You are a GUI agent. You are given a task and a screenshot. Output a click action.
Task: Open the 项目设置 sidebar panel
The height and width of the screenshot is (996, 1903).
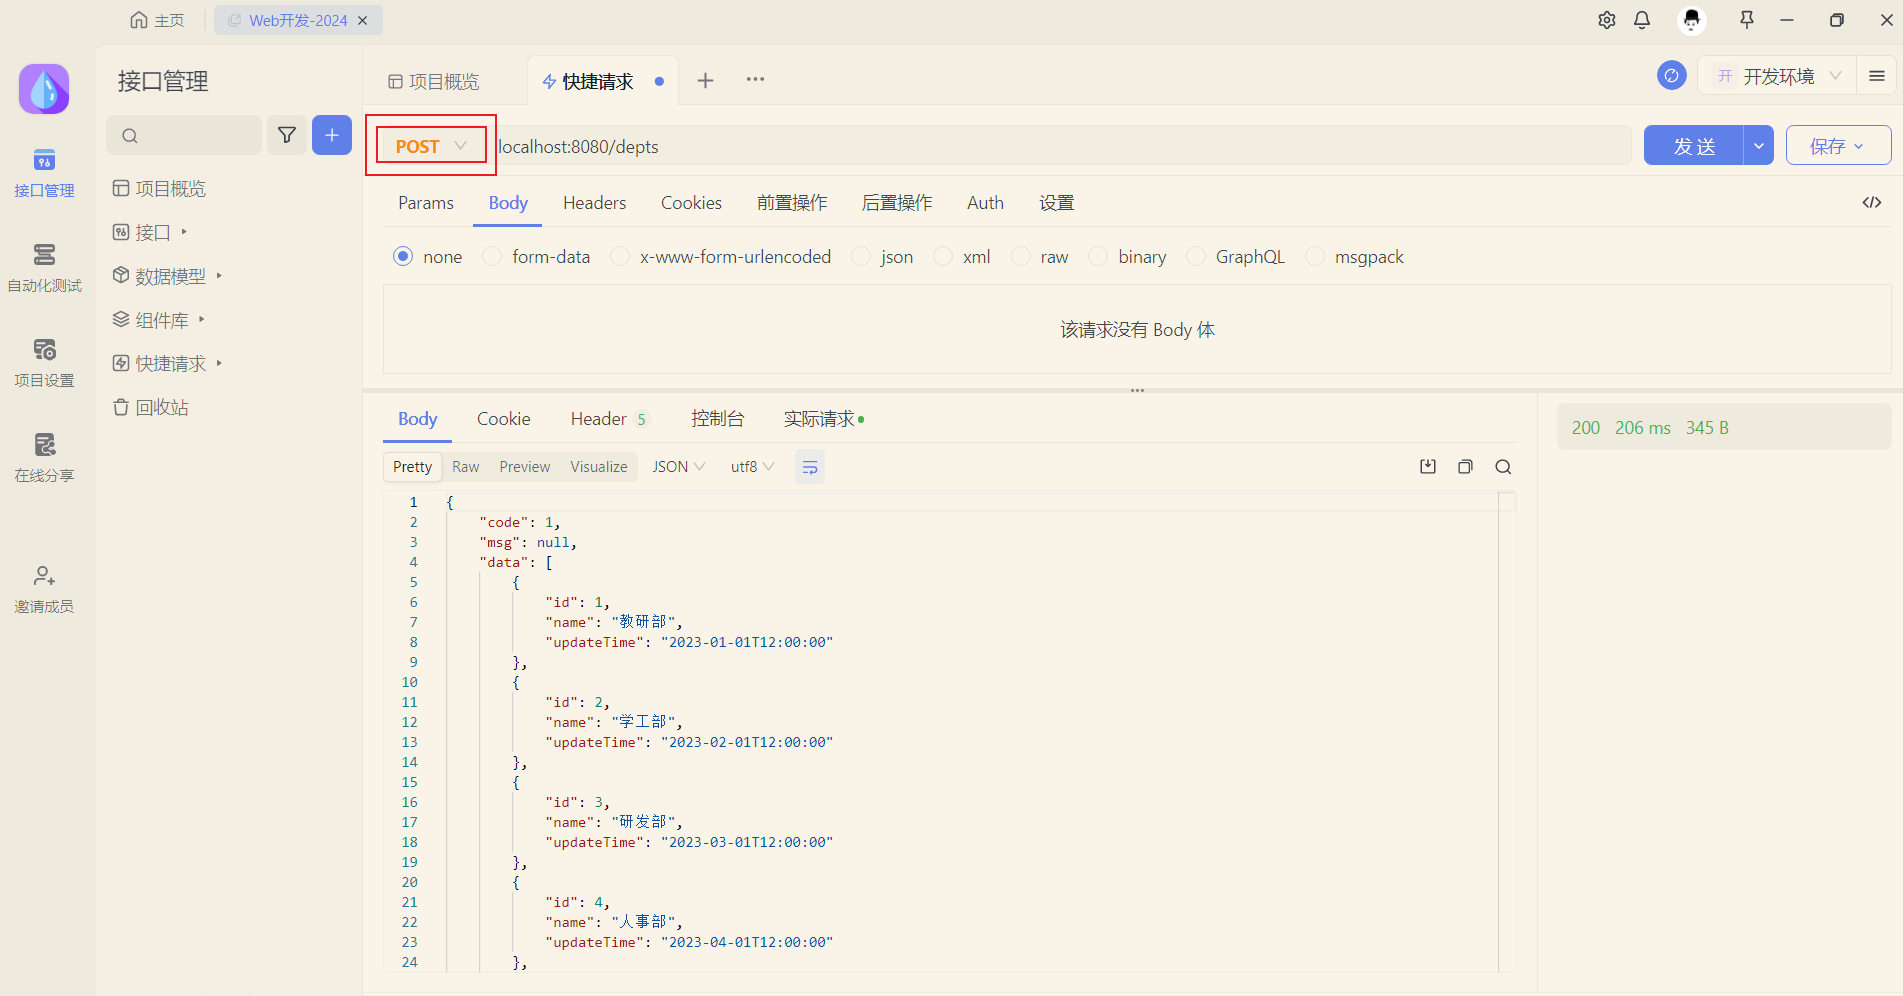[44, 360]
